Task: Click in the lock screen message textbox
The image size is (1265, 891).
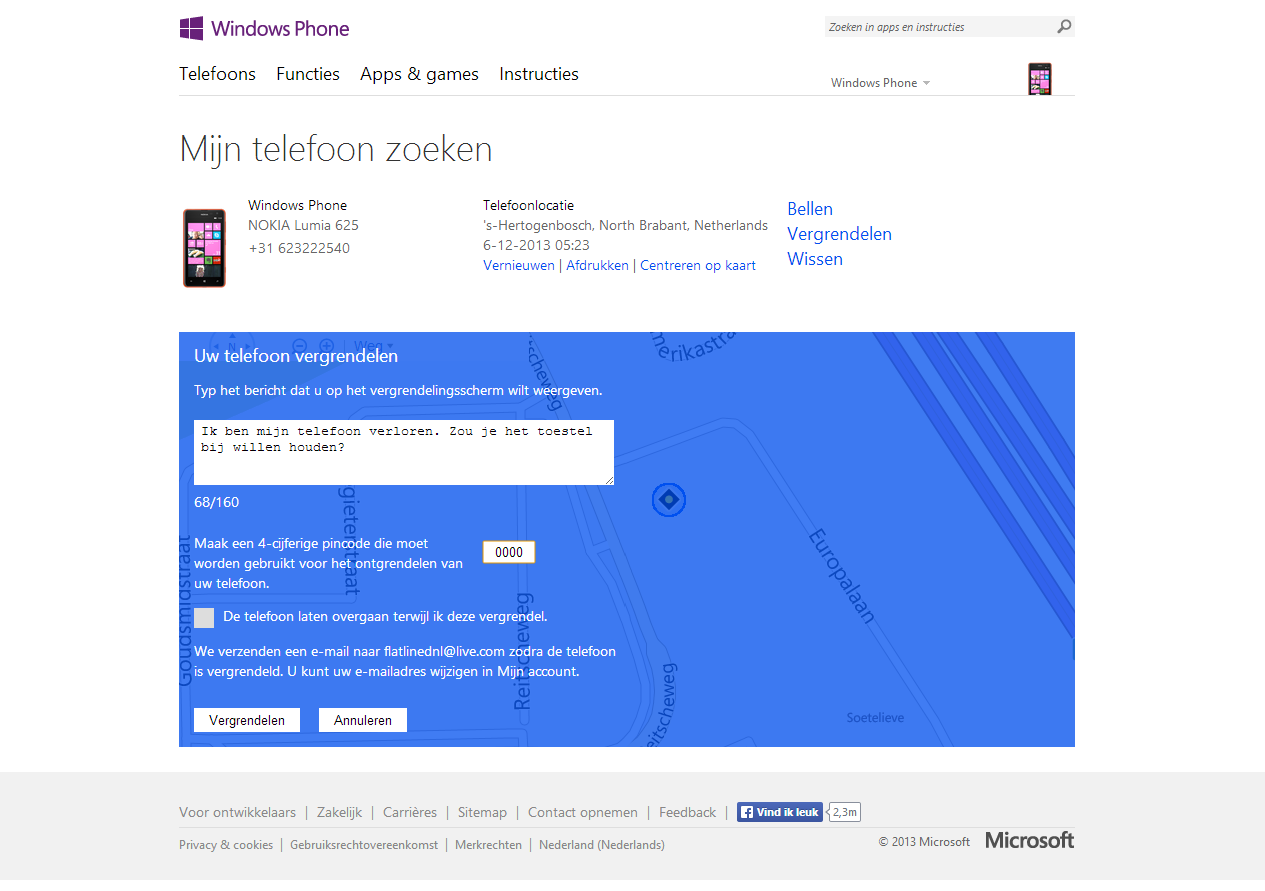Action: (404, 453)
